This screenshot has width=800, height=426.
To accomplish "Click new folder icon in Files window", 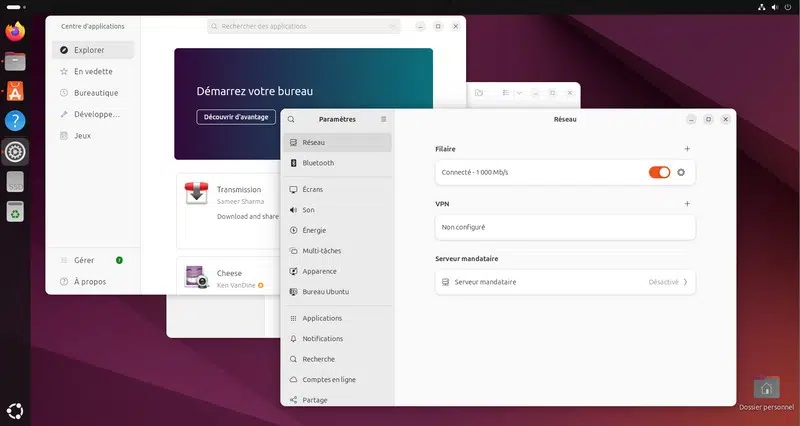I will pyautogui.click(x=479, y=93).
